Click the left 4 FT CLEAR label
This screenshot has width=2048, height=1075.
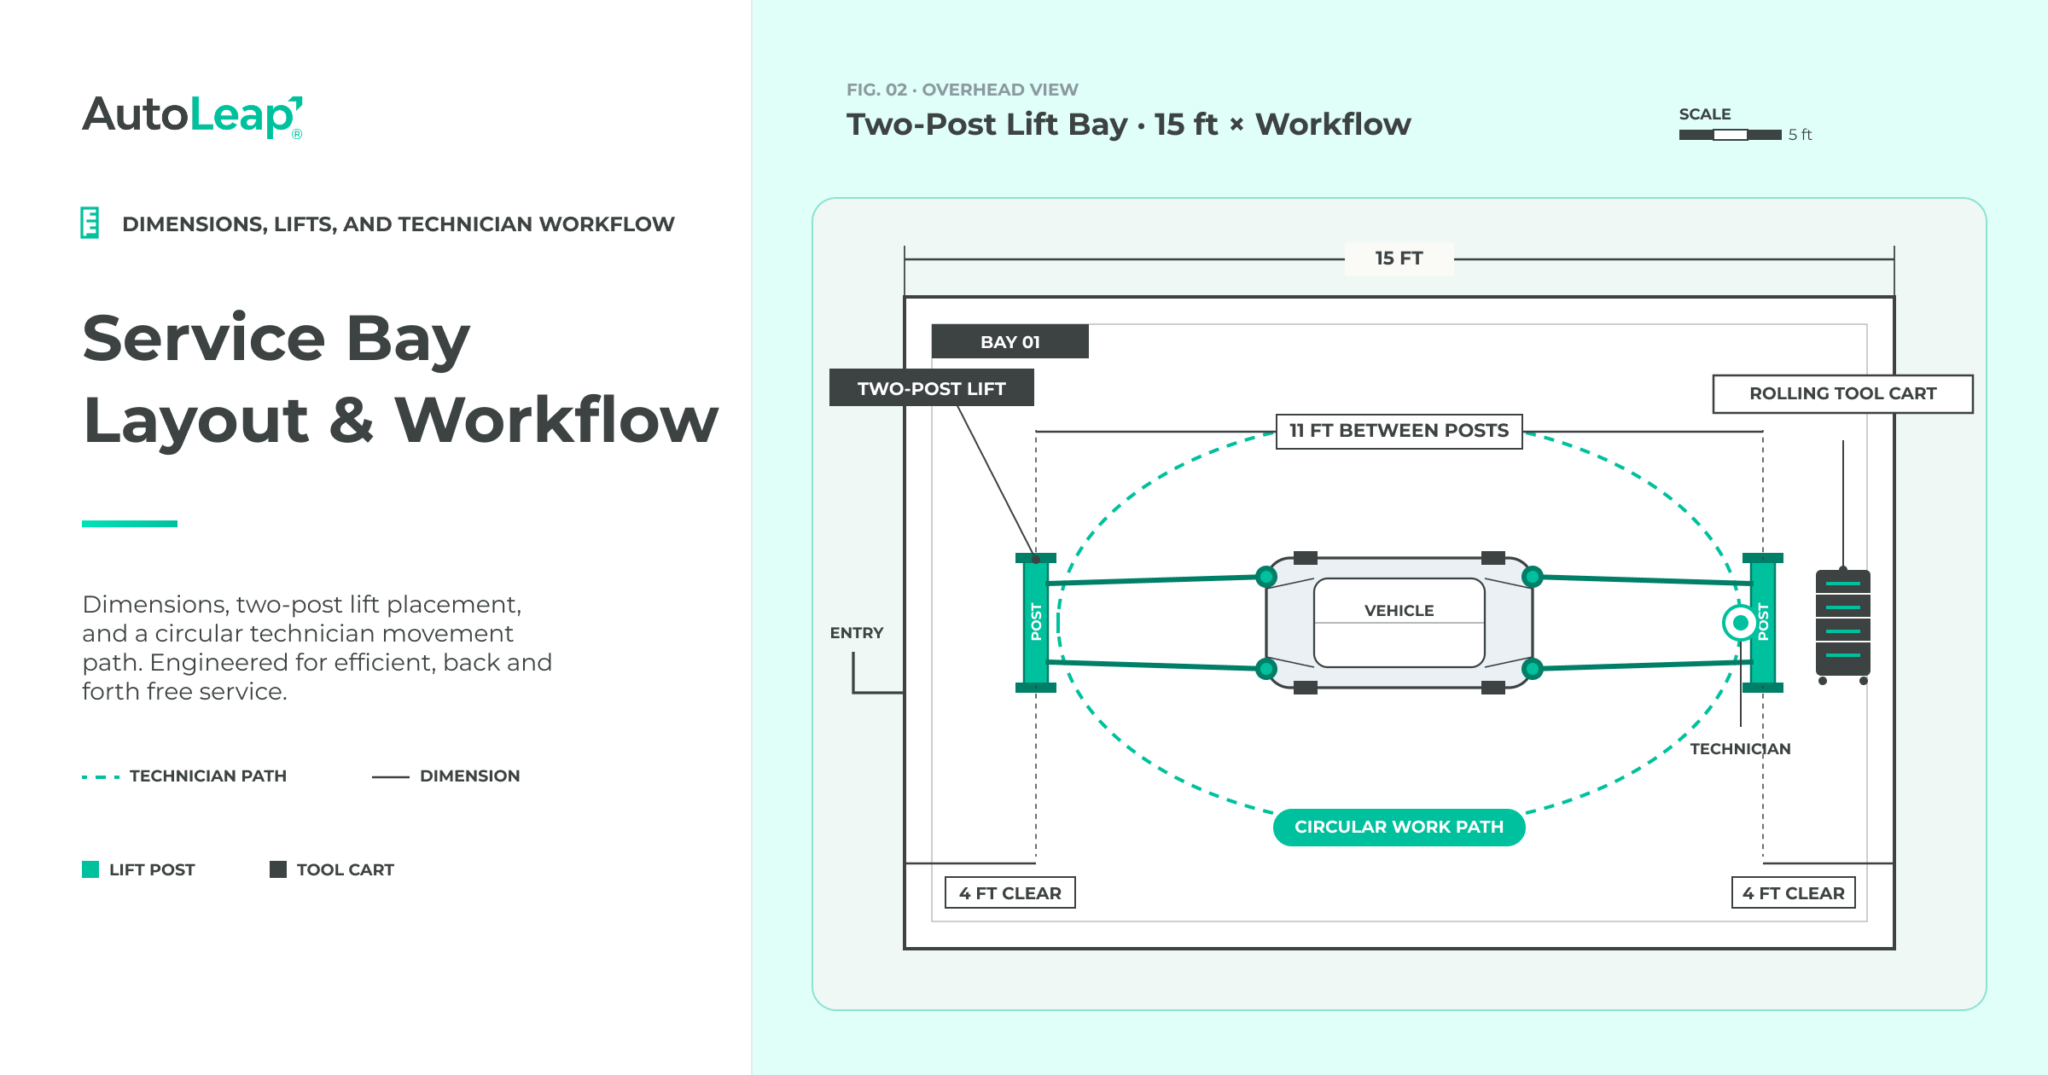point(1010,893)
